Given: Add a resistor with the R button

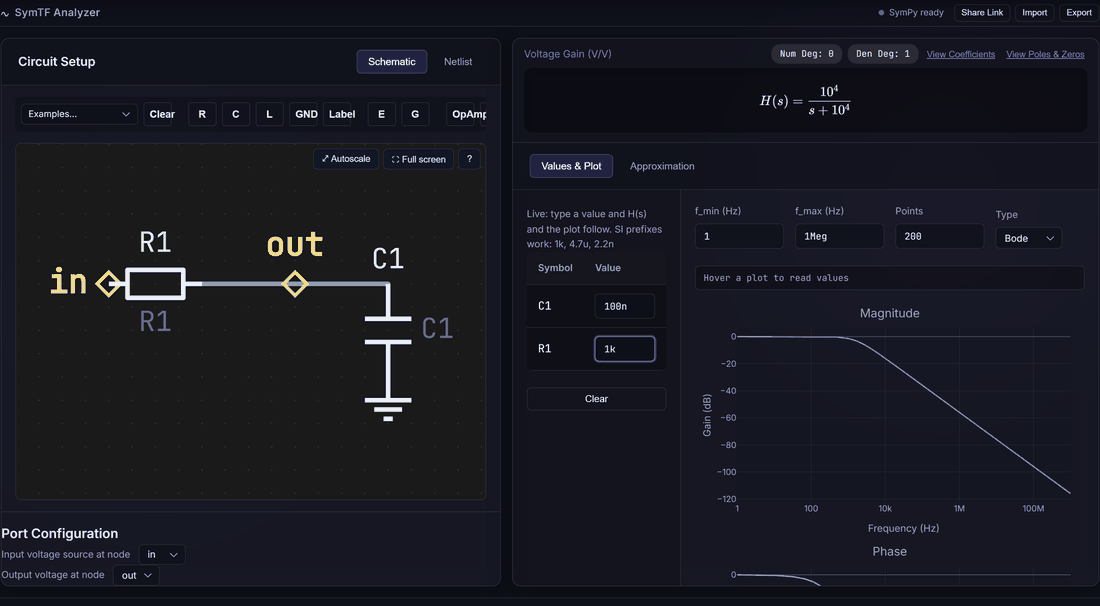Looking at the screenshot, I should [202, 114].
